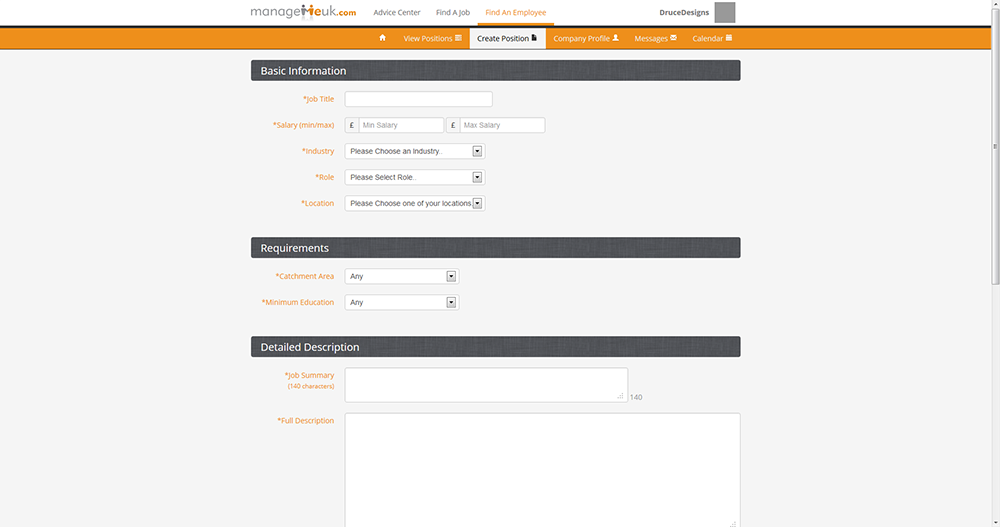Expand the Location dropdown
The image size is (1000, 527).
point(415,203)
